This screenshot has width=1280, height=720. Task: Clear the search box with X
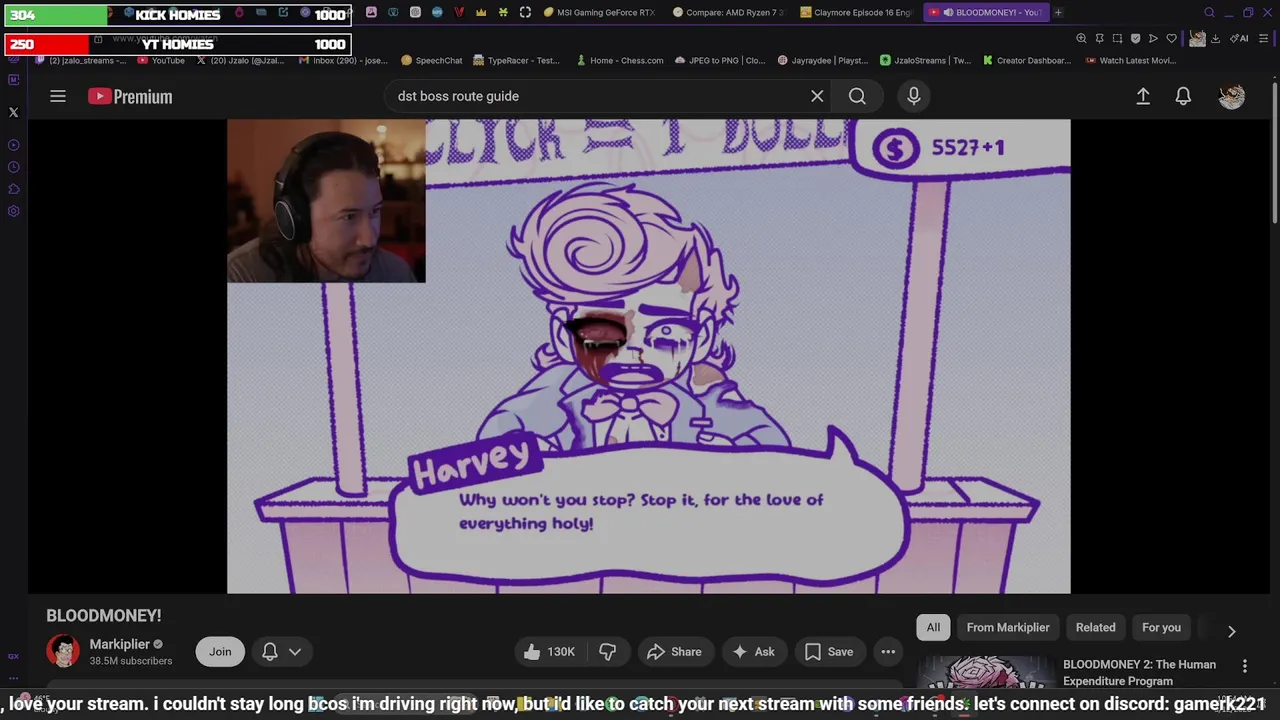coord(817,96)
